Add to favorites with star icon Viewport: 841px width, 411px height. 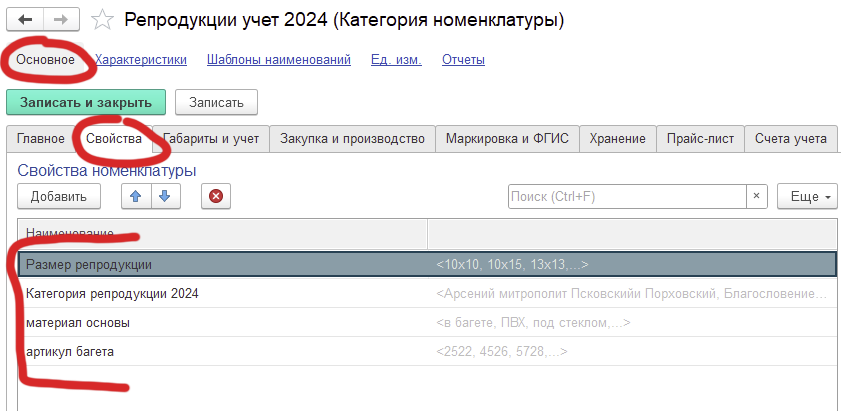click(x=101, y=20)
